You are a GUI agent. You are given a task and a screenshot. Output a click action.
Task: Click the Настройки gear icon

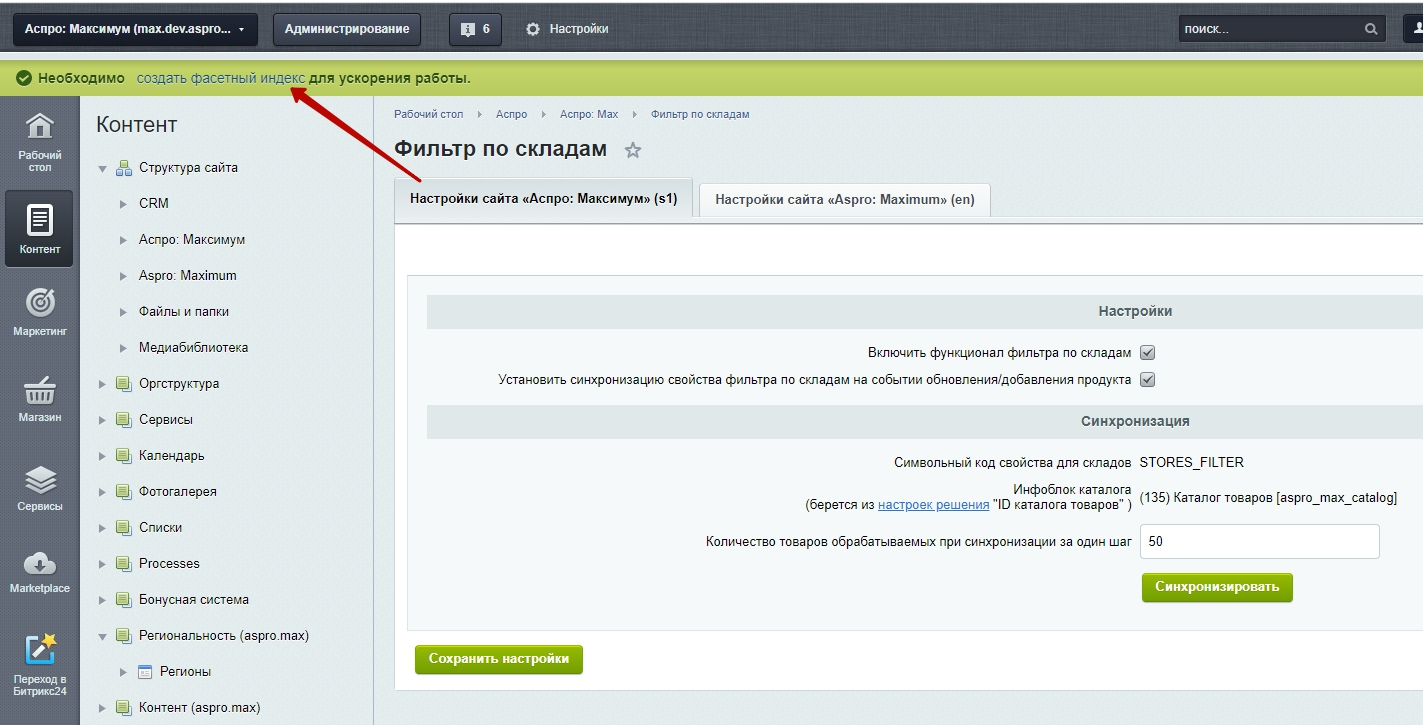point(533,29)
